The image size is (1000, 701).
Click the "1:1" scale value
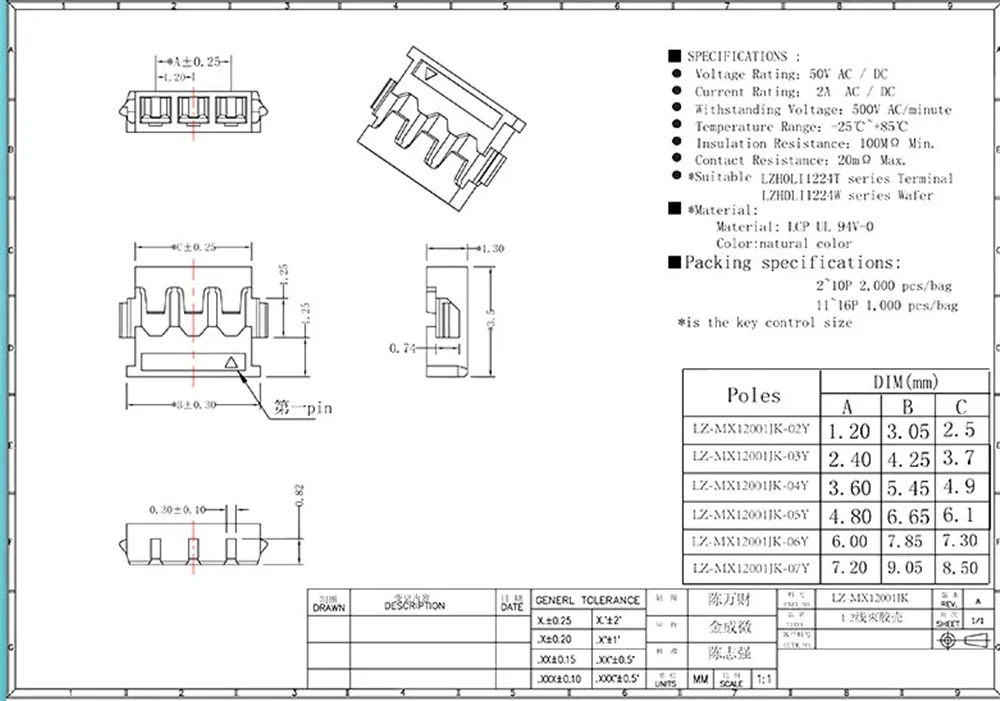764,680
